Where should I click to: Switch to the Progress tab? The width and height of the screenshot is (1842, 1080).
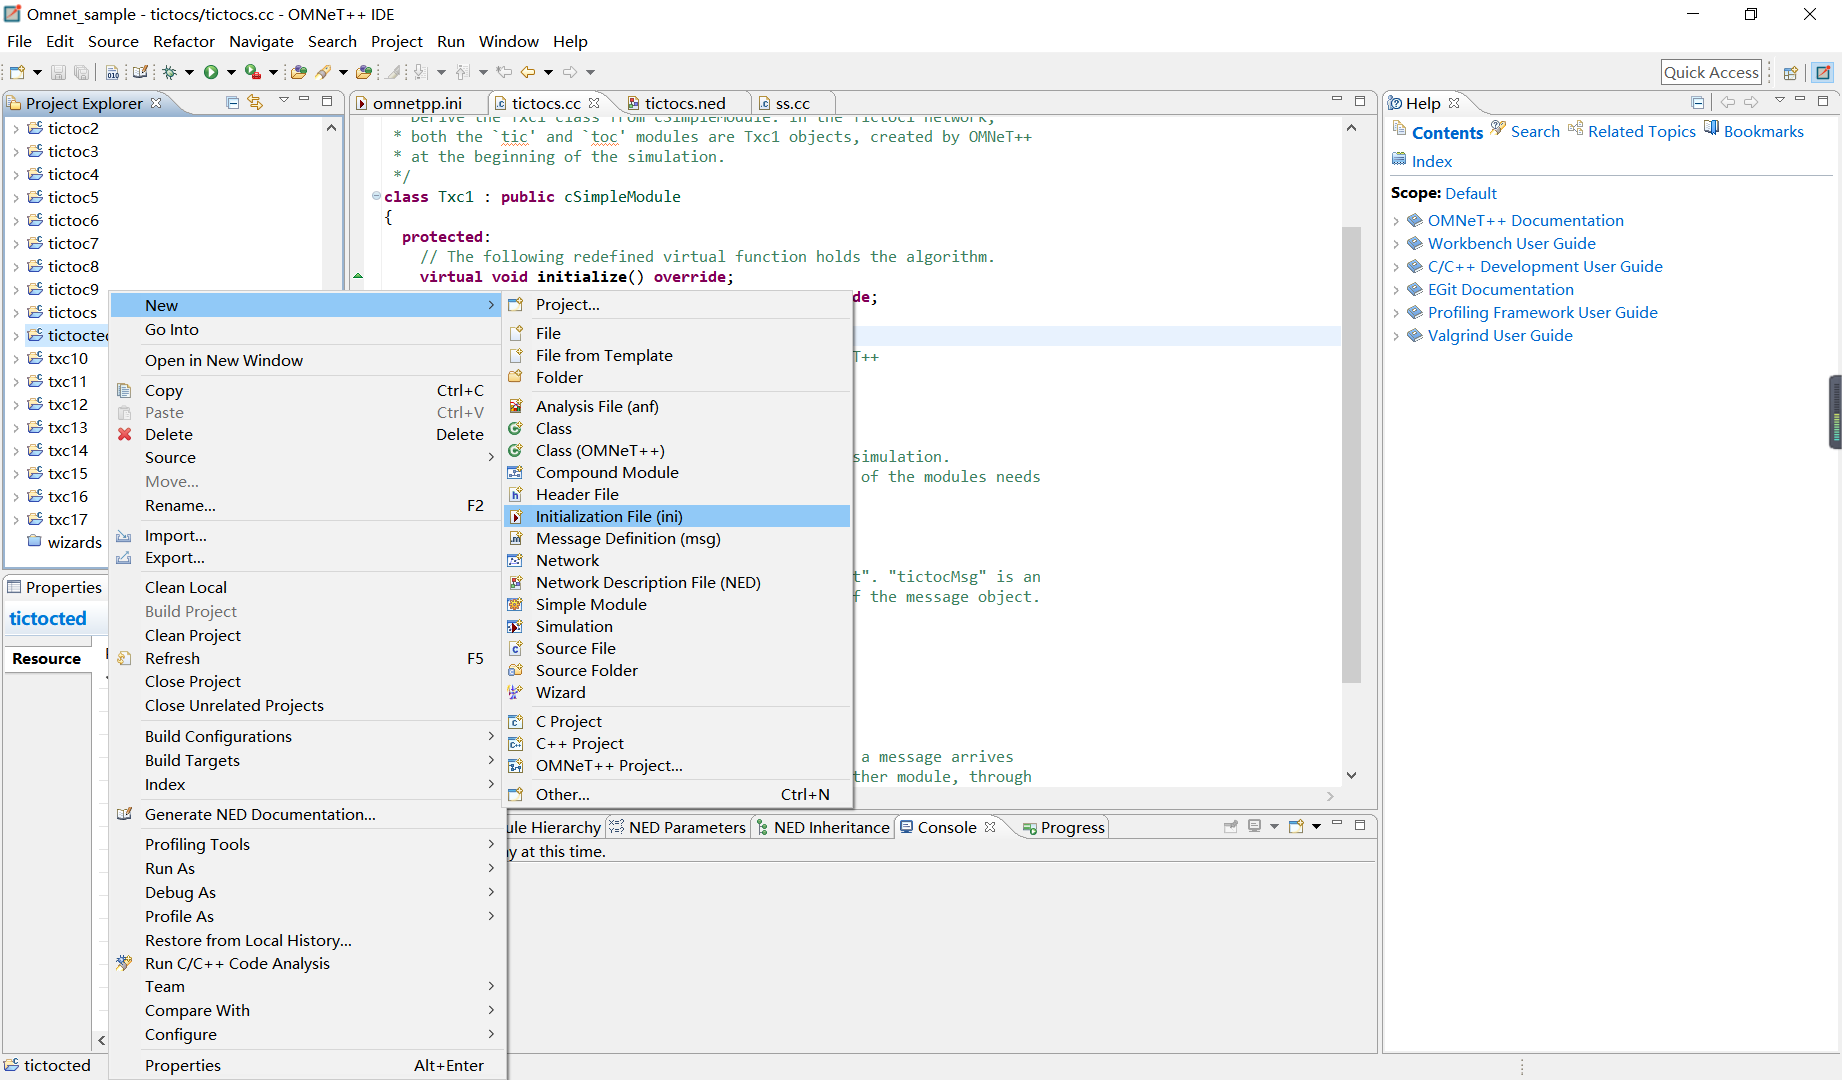coord(1064,827)
